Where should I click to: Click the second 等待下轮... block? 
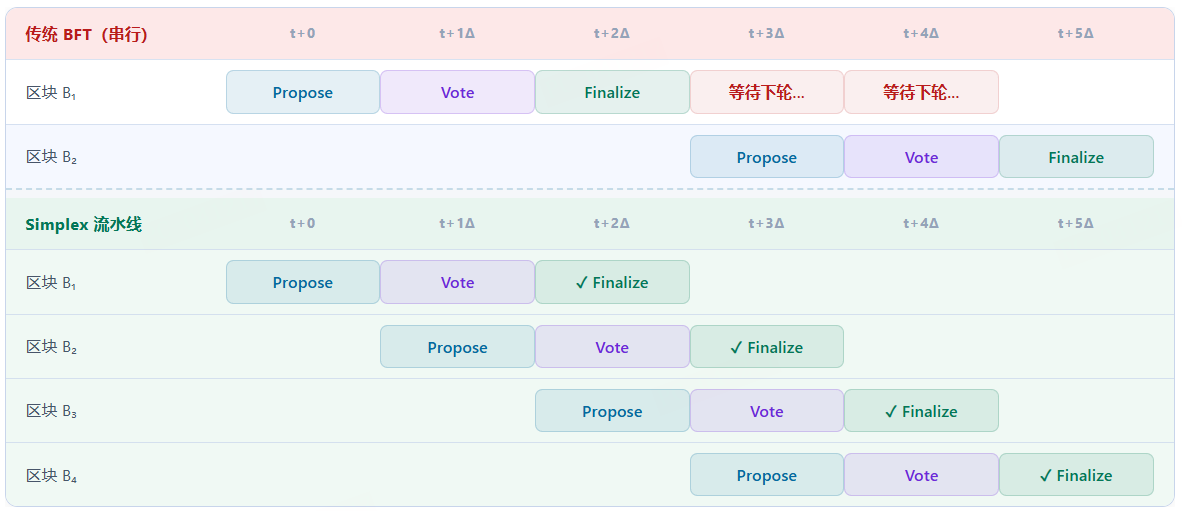(921, 92)
